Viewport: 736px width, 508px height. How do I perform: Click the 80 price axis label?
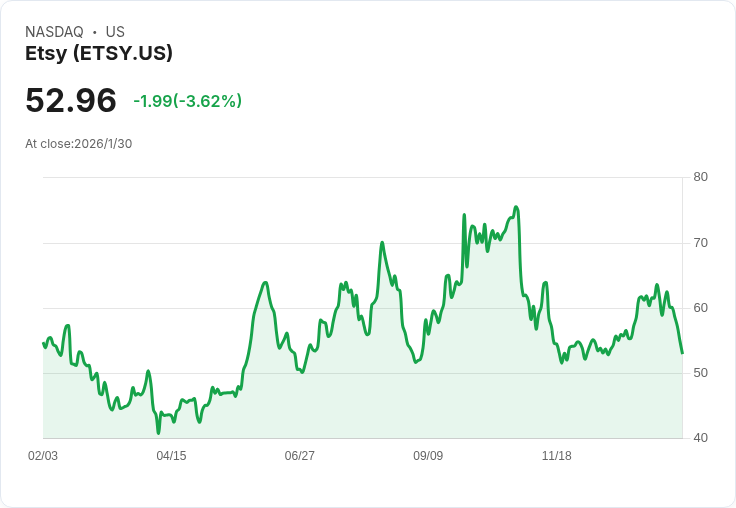pyautogui.click(x=700, y=177)
